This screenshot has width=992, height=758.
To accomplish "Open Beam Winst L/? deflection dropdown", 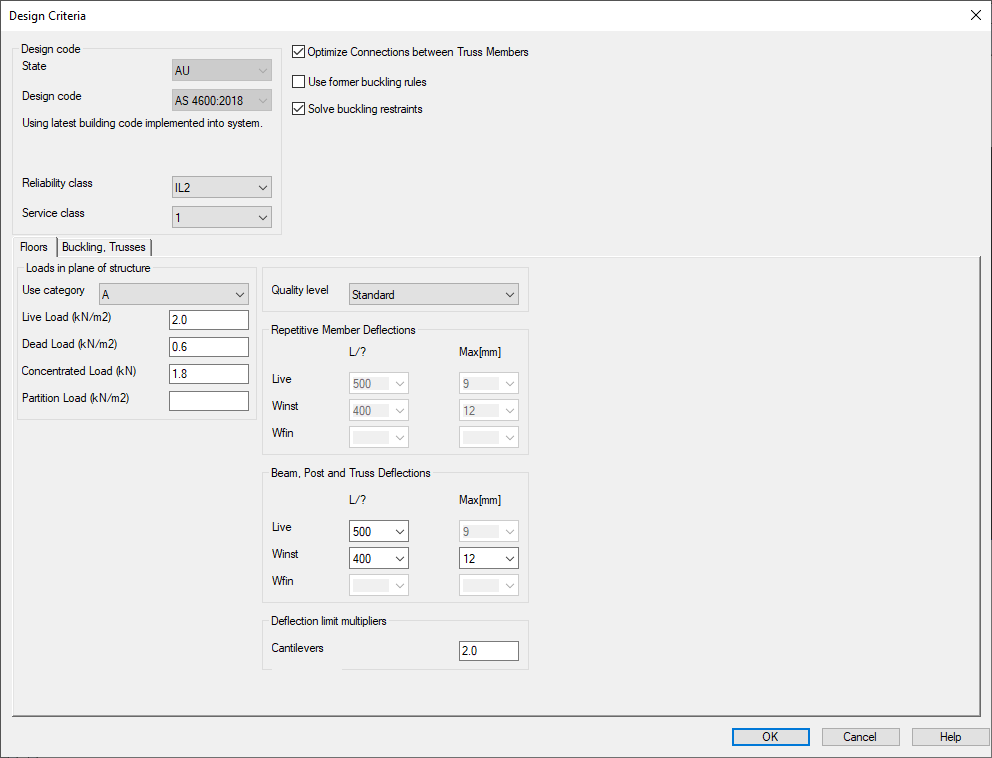I will (378, 559).
